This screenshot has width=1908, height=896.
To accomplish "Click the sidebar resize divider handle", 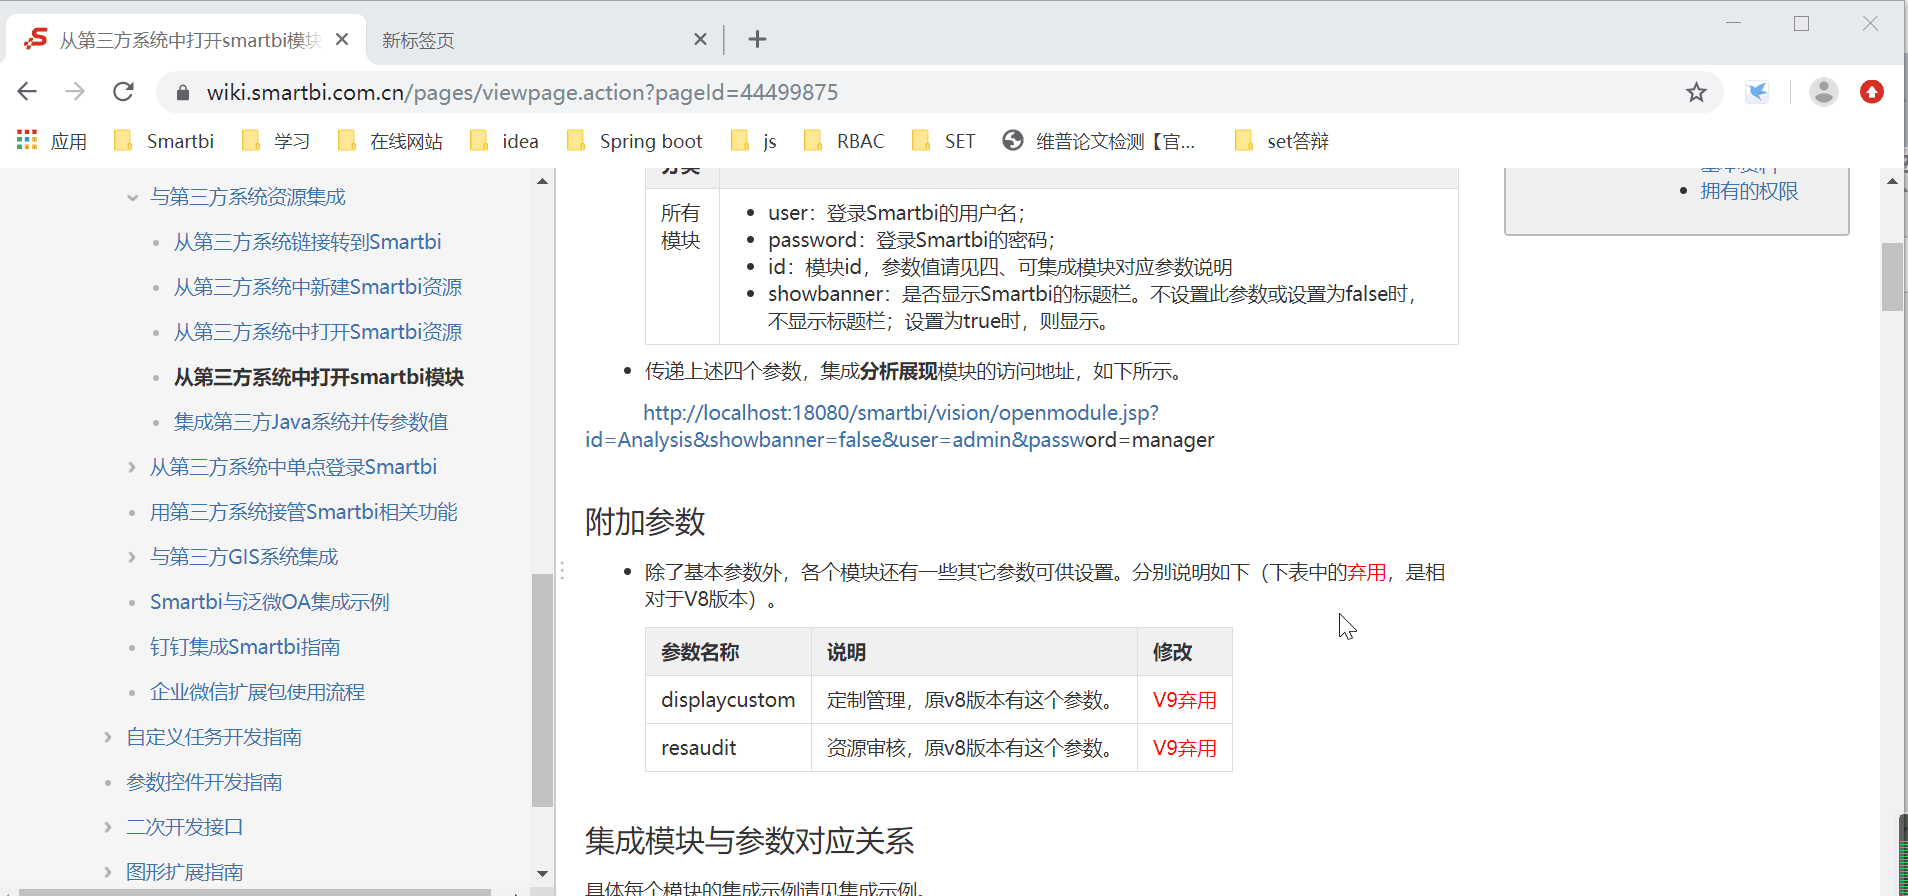I will click(x=562, y=571).
